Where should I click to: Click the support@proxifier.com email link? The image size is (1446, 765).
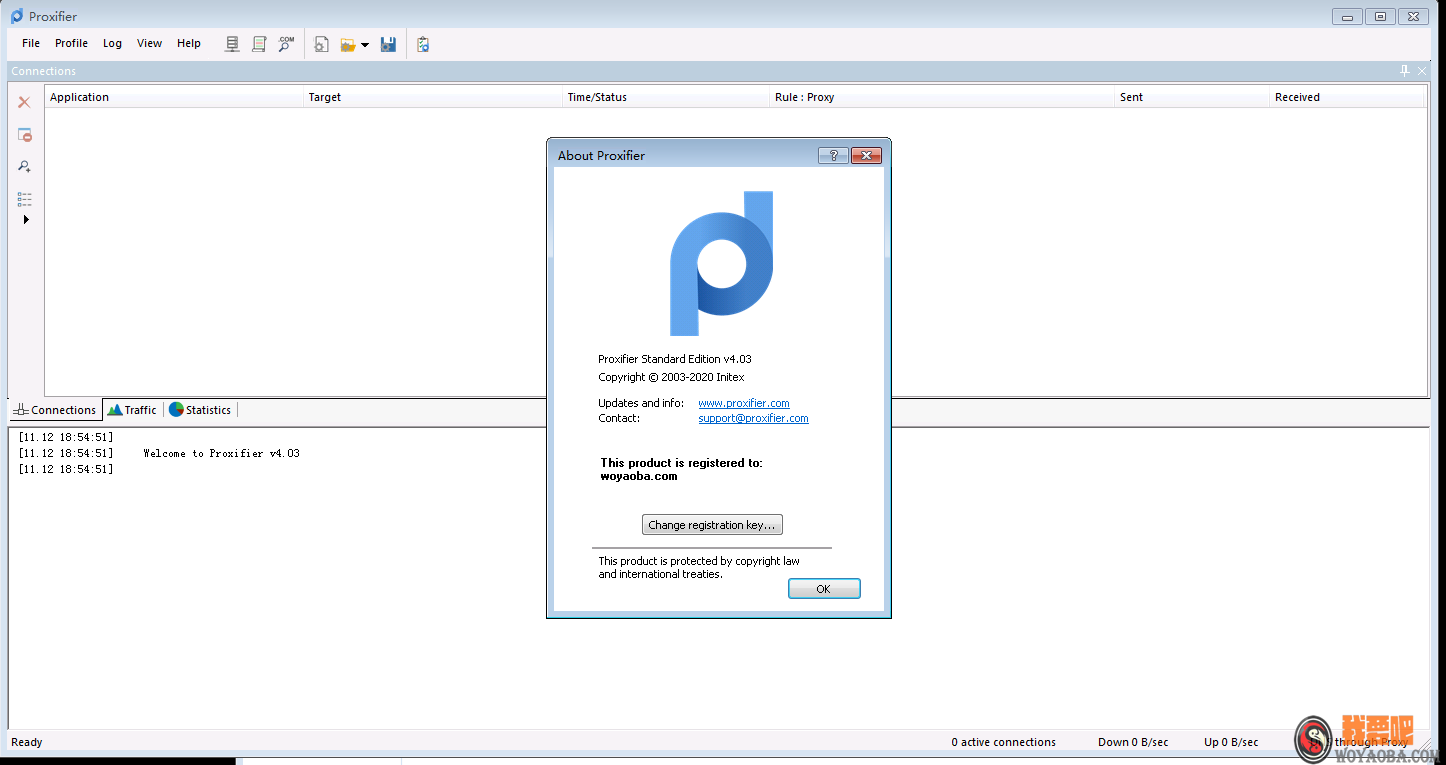[753, 418]
